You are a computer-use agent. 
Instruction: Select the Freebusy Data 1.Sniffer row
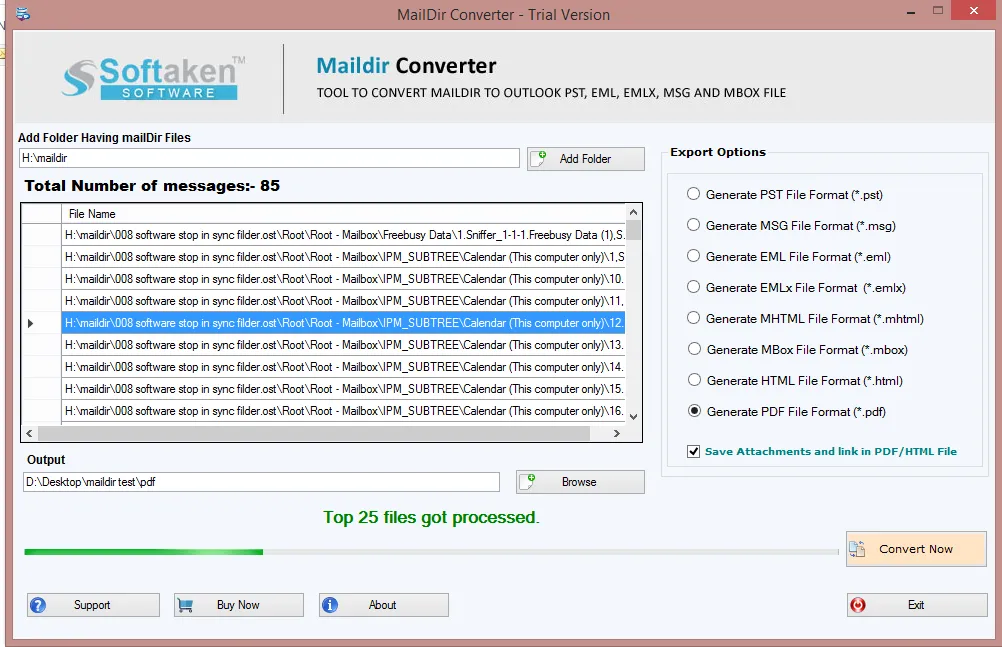point(343,235)
